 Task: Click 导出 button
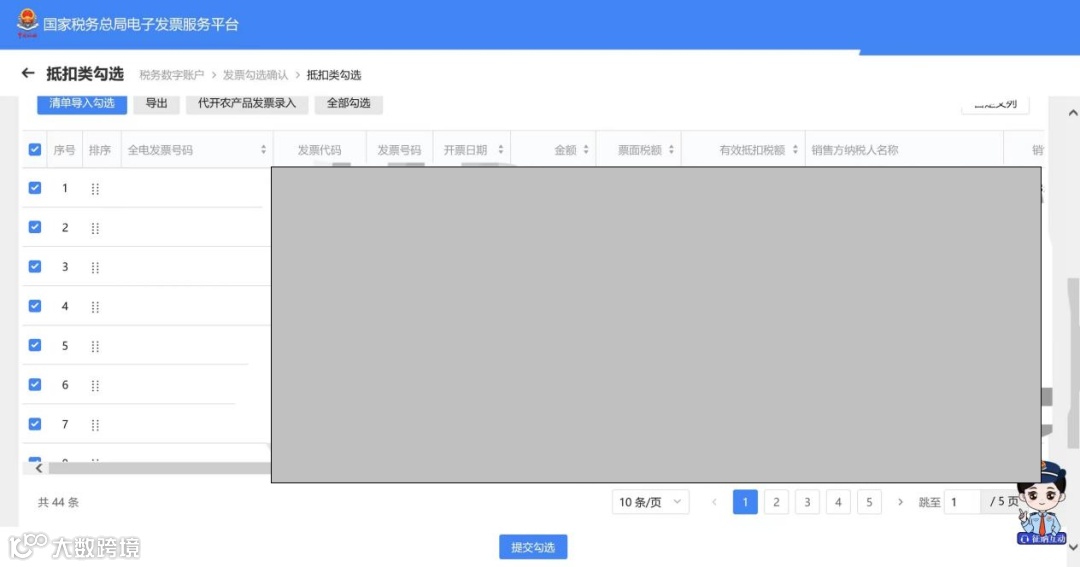pos(156,103)
